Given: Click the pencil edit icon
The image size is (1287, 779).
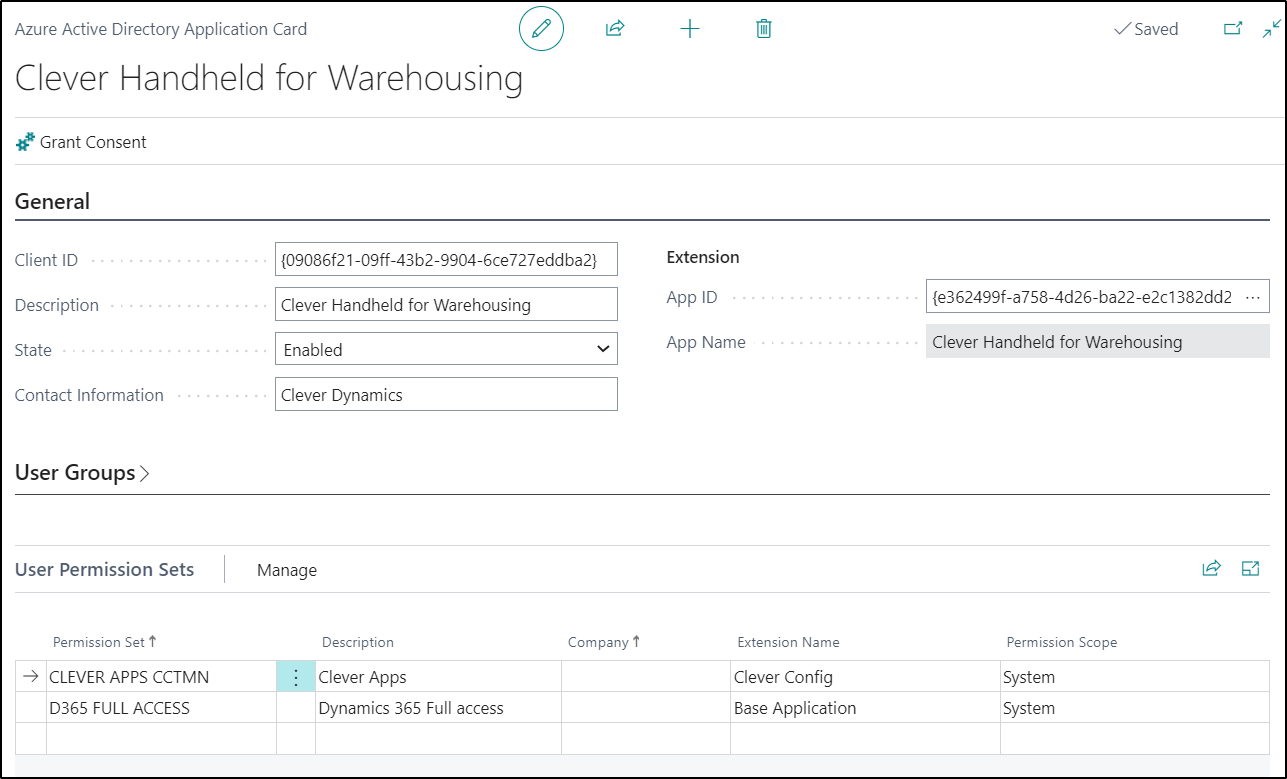Looking at the screenshot, I should tap(541, 29).
